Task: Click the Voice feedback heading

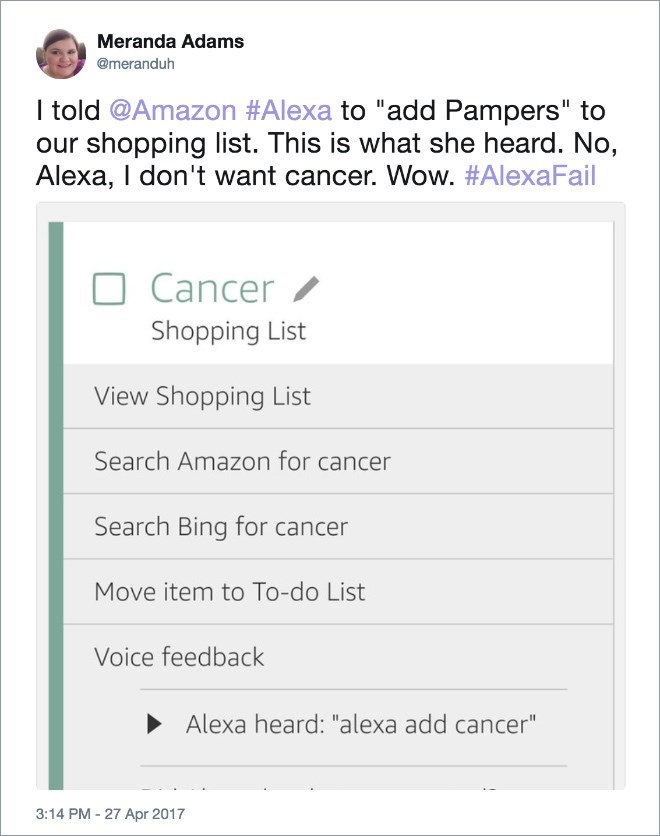Action: (x=179, y=657)
